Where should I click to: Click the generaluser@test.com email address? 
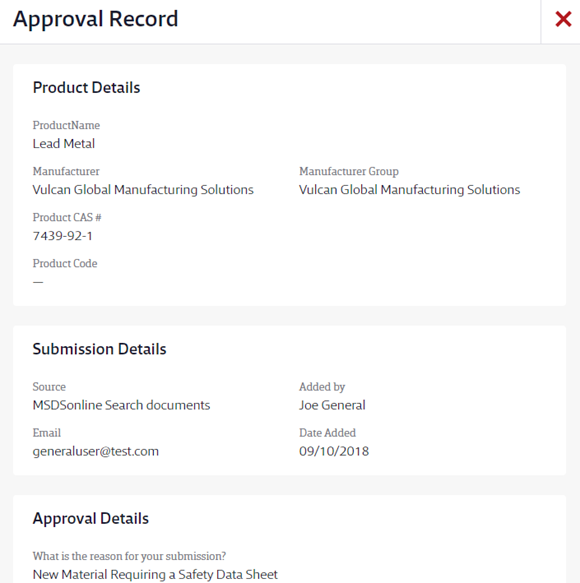[x=96, y=451]
